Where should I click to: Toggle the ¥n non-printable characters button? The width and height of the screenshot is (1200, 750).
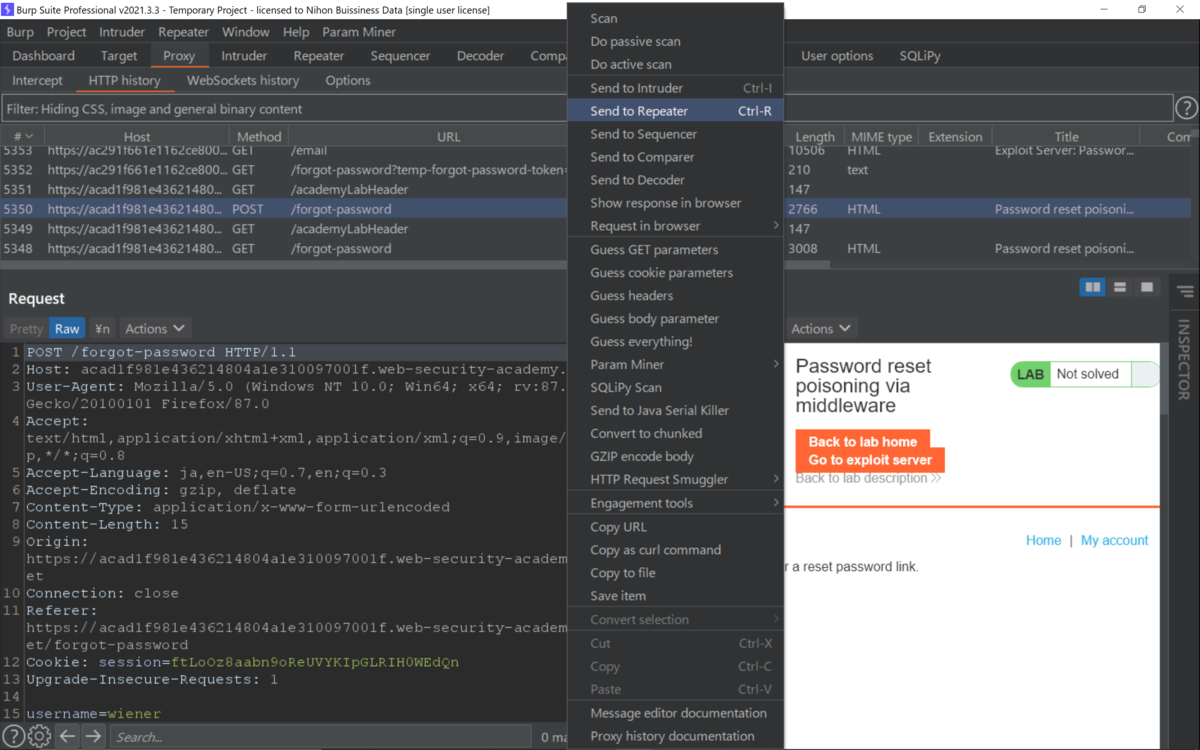click(102, 328)
